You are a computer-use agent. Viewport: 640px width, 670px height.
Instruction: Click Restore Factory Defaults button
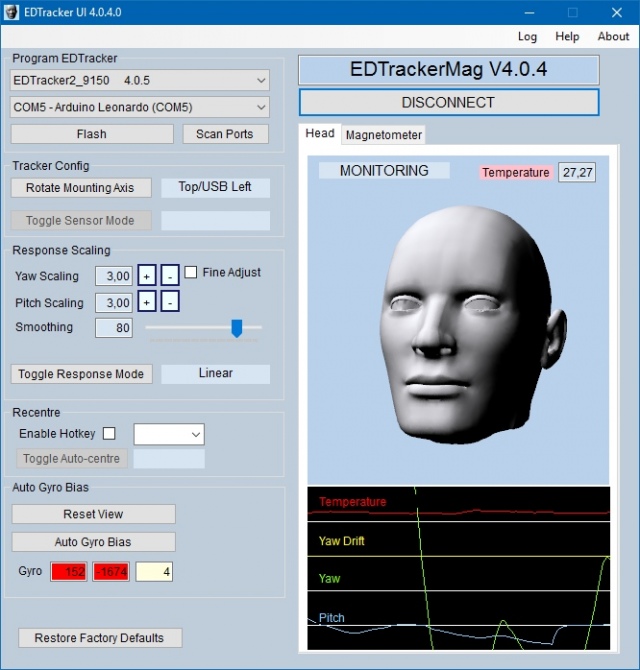click(100, 638)
